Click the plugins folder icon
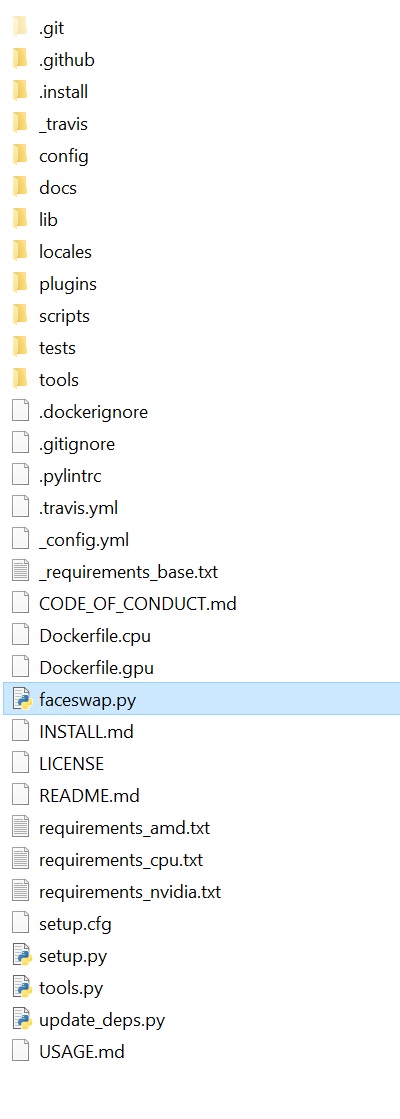Screen dimensions: 400x1119 tap(20, 283)
